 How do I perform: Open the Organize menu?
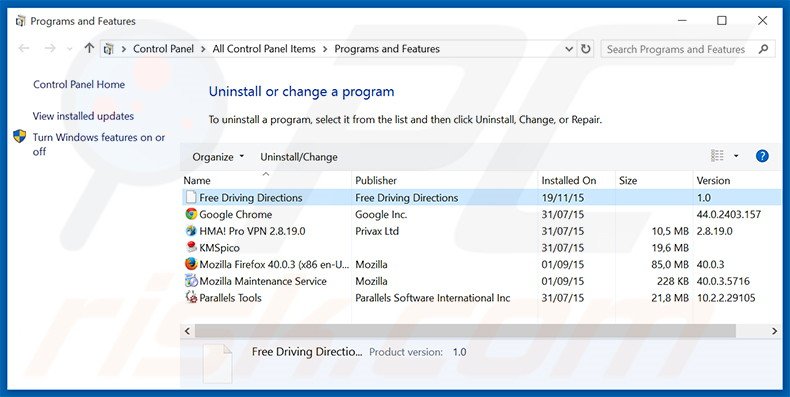pyautogui.click(x=218, y=157)
